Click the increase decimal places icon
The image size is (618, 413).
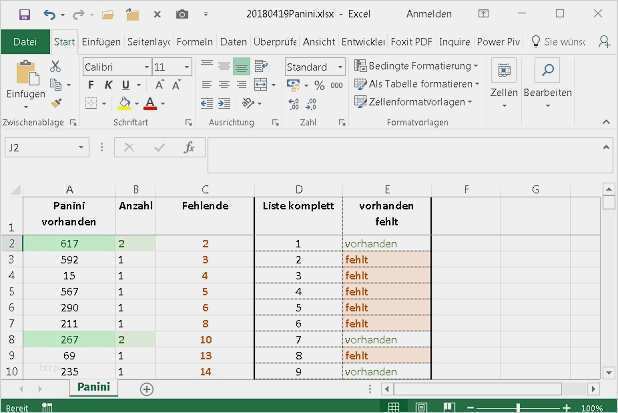294,104
